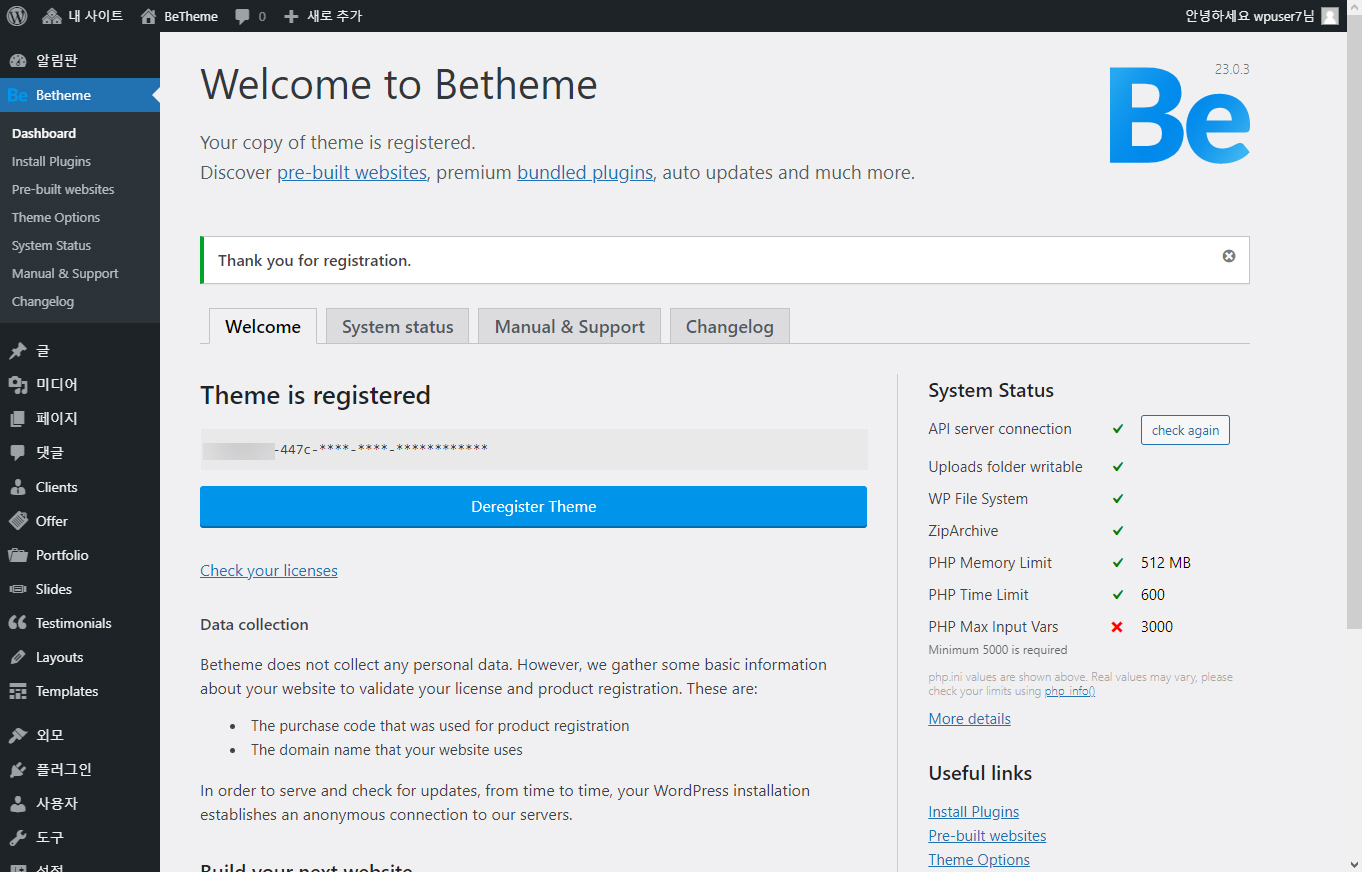The image size is (1362, 872).
Task: Open Offer tag icon
Action: pos(17,521)
